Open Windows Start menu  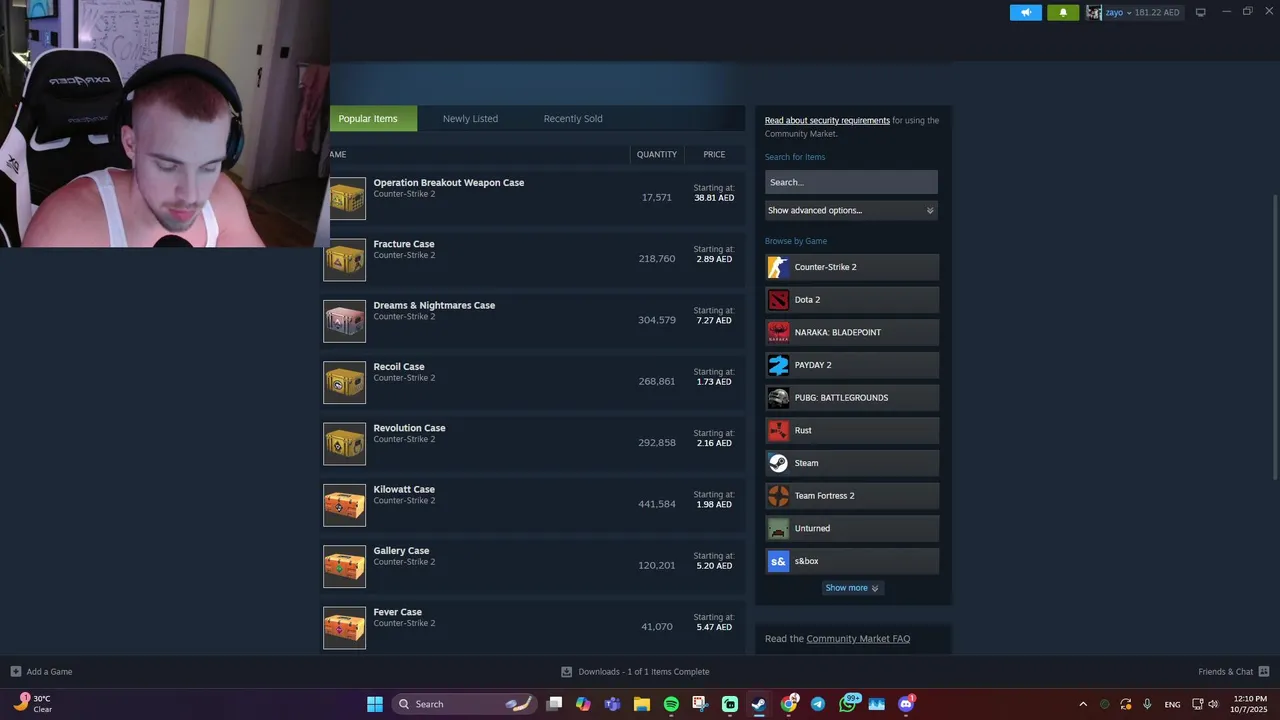(375, 704)
